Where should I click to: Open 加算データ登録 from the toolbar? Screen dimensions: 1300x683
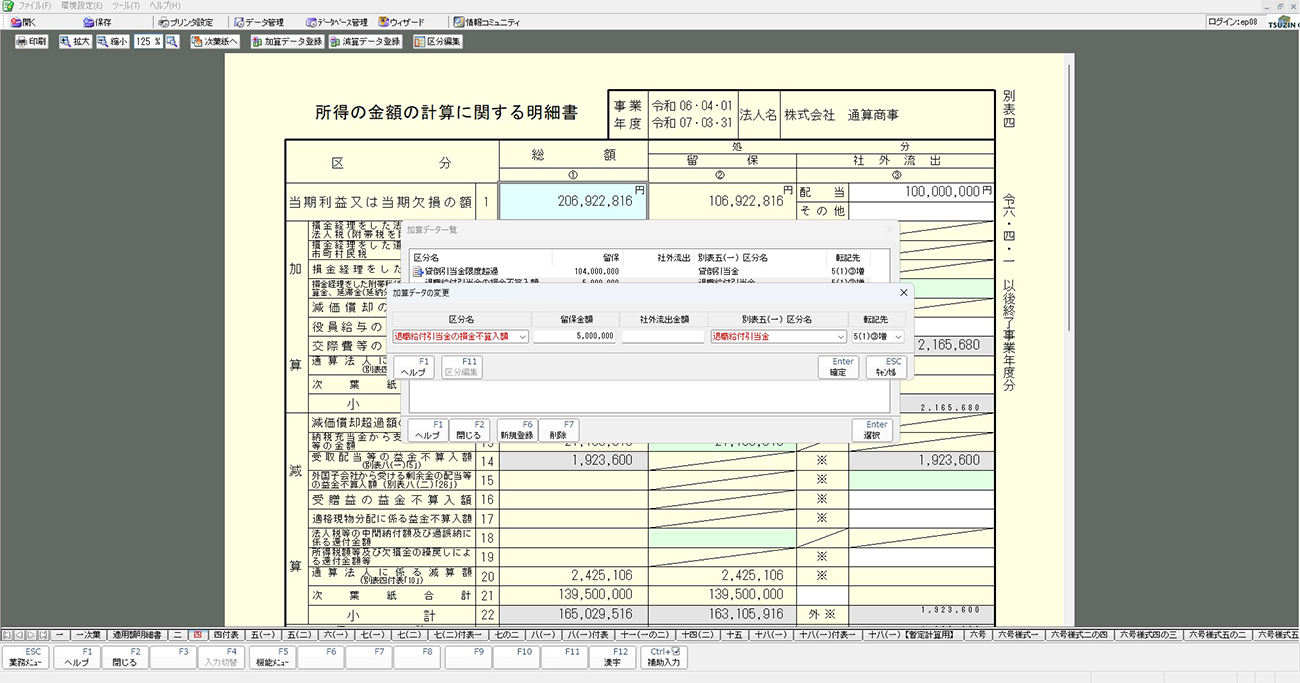click(x=287, y=42)
